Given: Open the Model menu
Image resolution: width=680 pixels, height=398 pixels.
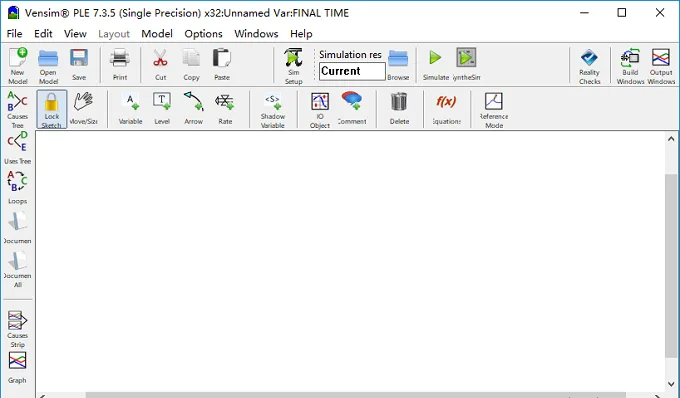Looking at the screenshot, I should pos(157,34).
